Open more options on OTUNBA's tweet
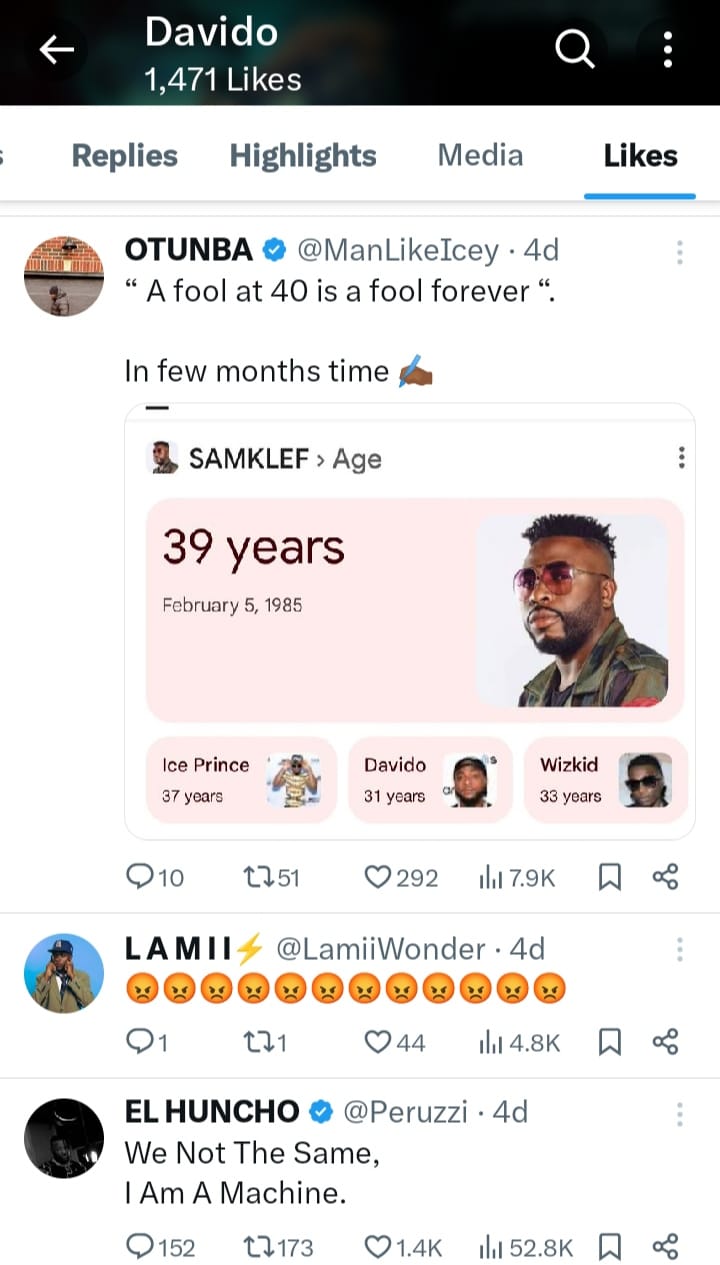This screenshot has height=1265, width=720. coord(679,252)
